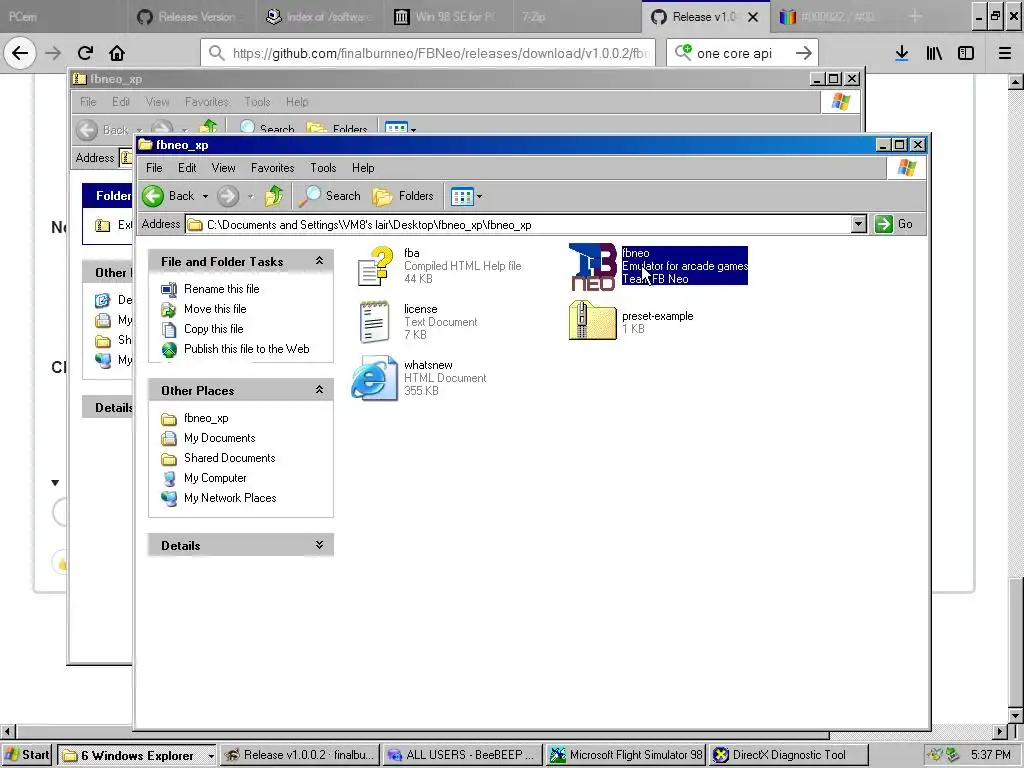The height and width of the screenshot is (768, 1024).
Task: Go to fbneo_xp in Other Places
Action: click(x=206, y=418)
